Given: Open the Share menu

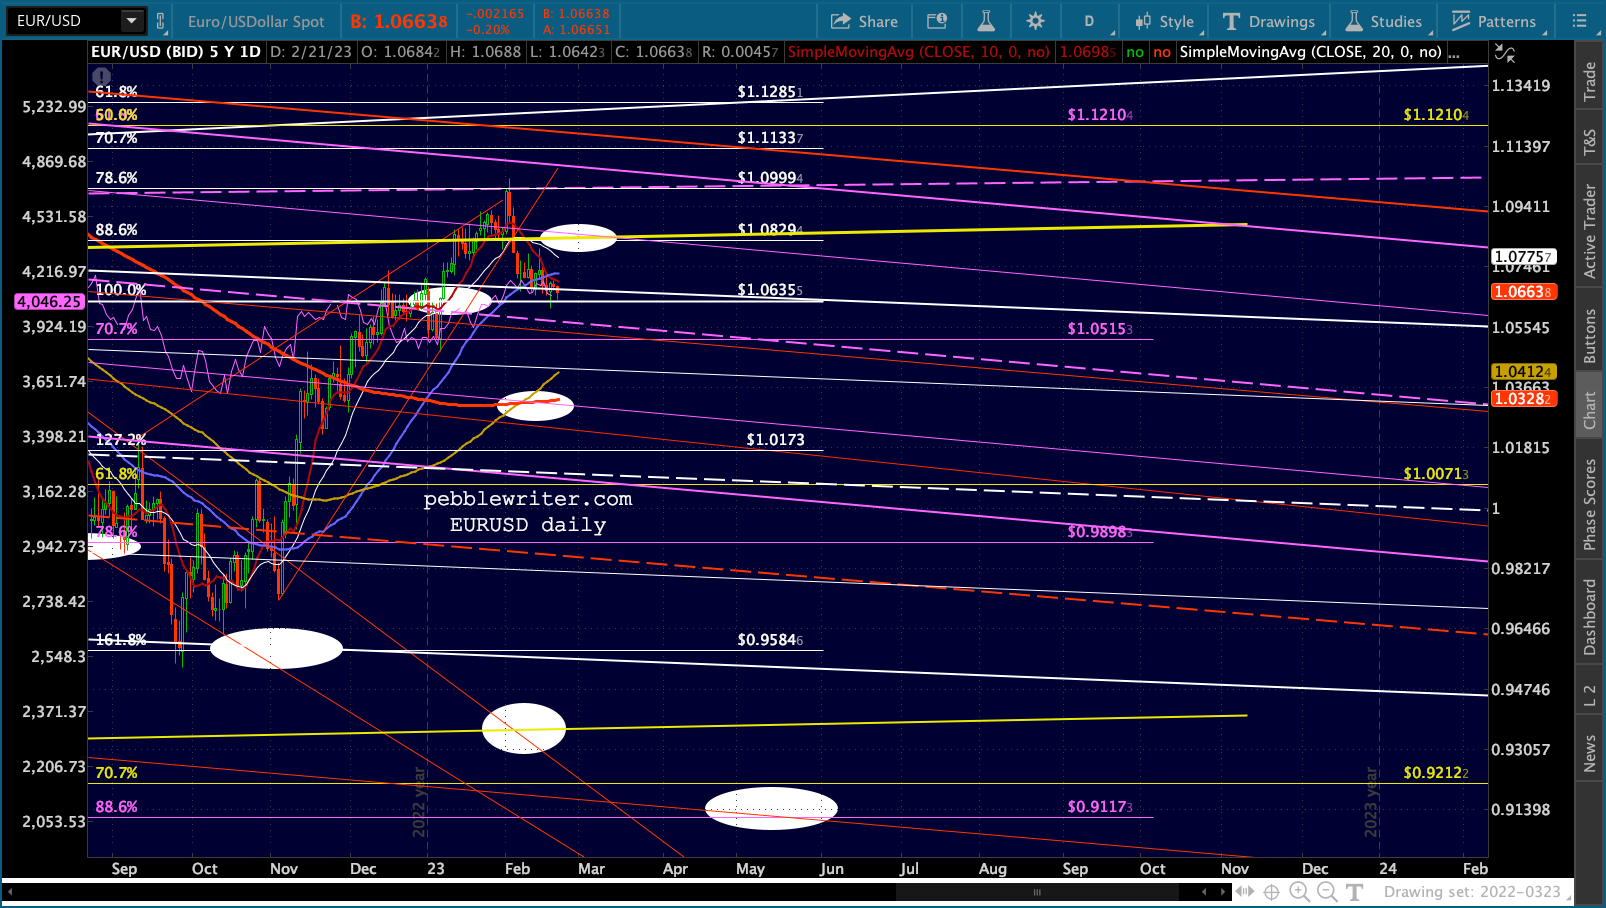Looking at the screenshot, I should click(x=865, y=21).
